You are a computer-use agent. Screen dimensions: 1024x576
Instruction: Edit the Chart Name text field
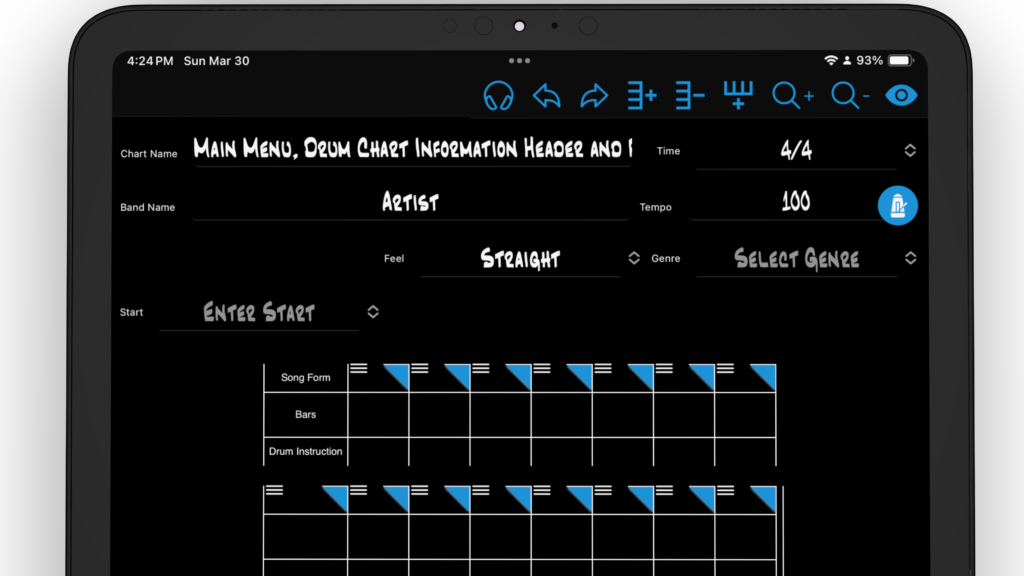tap(412, 150)
